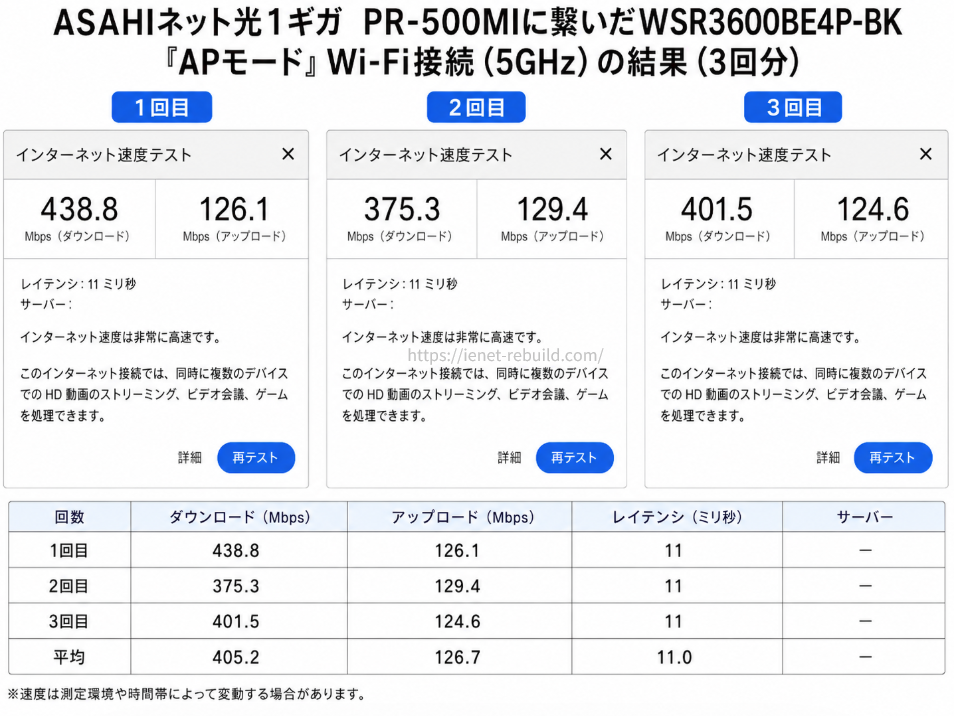Click the ダウンロード (Mbps) table header
The image size is (954, 716).
[239, 517]
